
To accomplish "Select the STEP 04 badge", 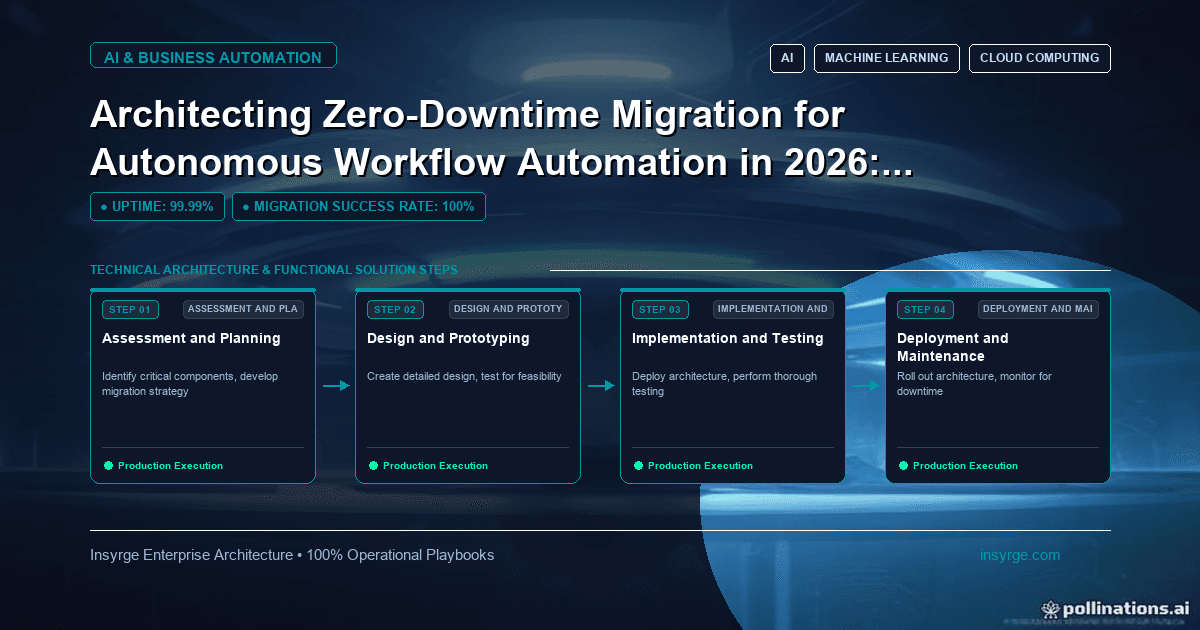I will tap(925, 309).
